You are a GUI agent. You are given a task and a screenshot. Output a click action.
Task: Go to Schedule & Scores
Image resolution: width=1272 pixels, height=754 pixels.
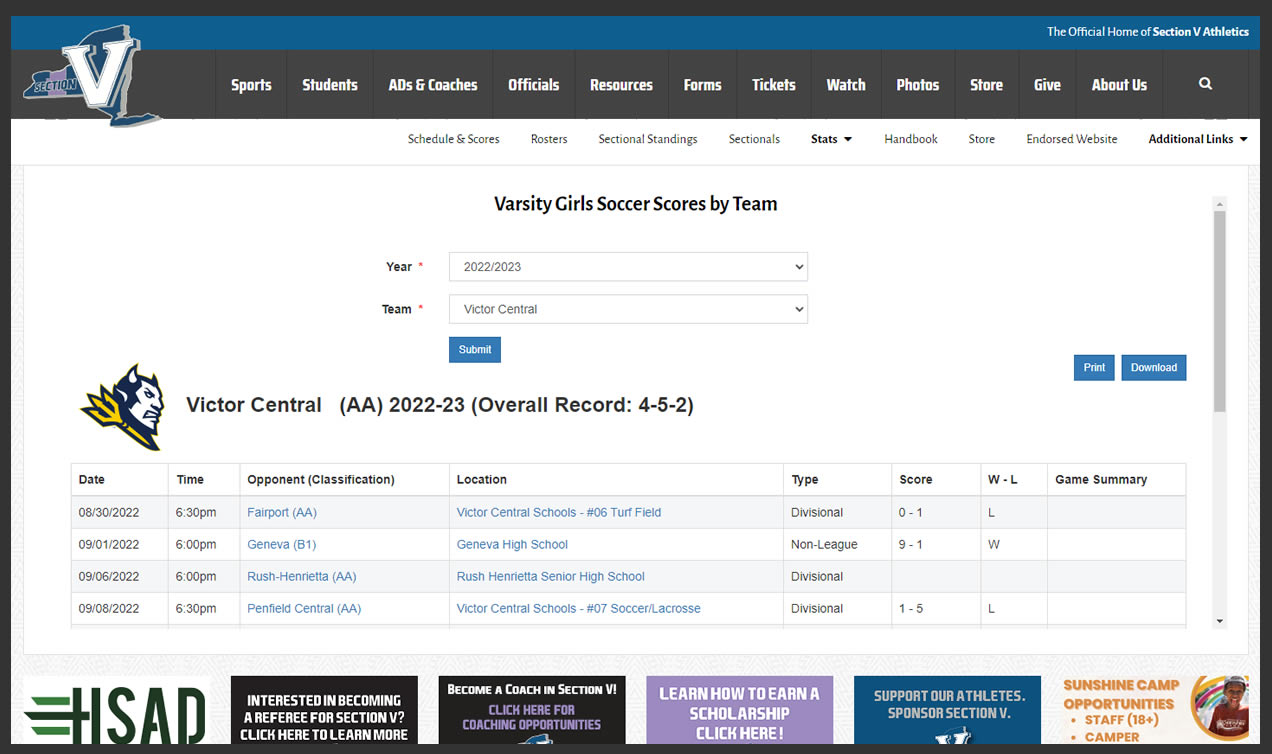tap(454, 139)
